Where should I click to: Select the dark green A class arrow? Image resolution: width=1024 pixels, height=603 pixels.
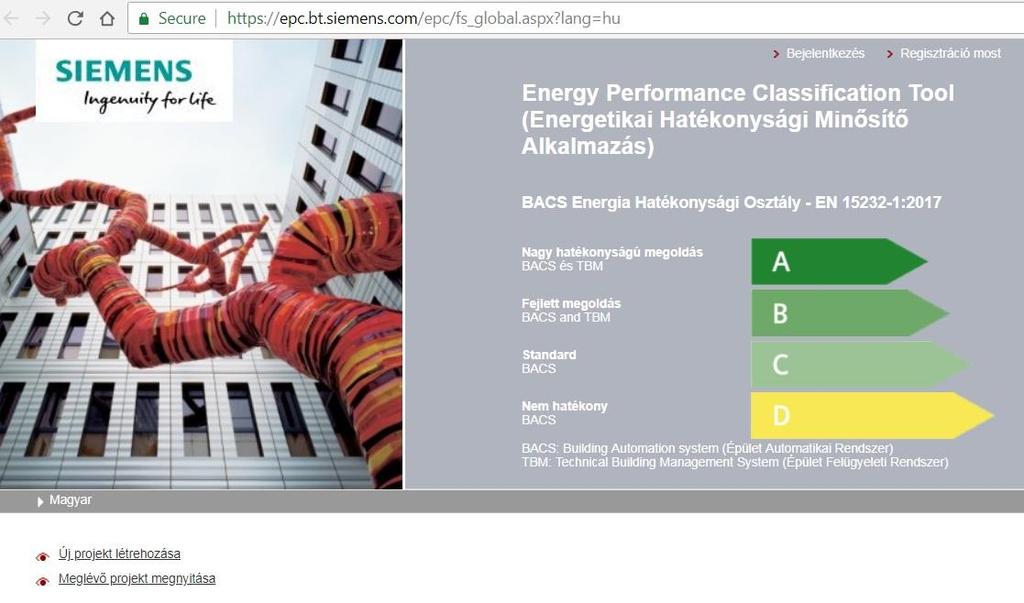point(839,261)
